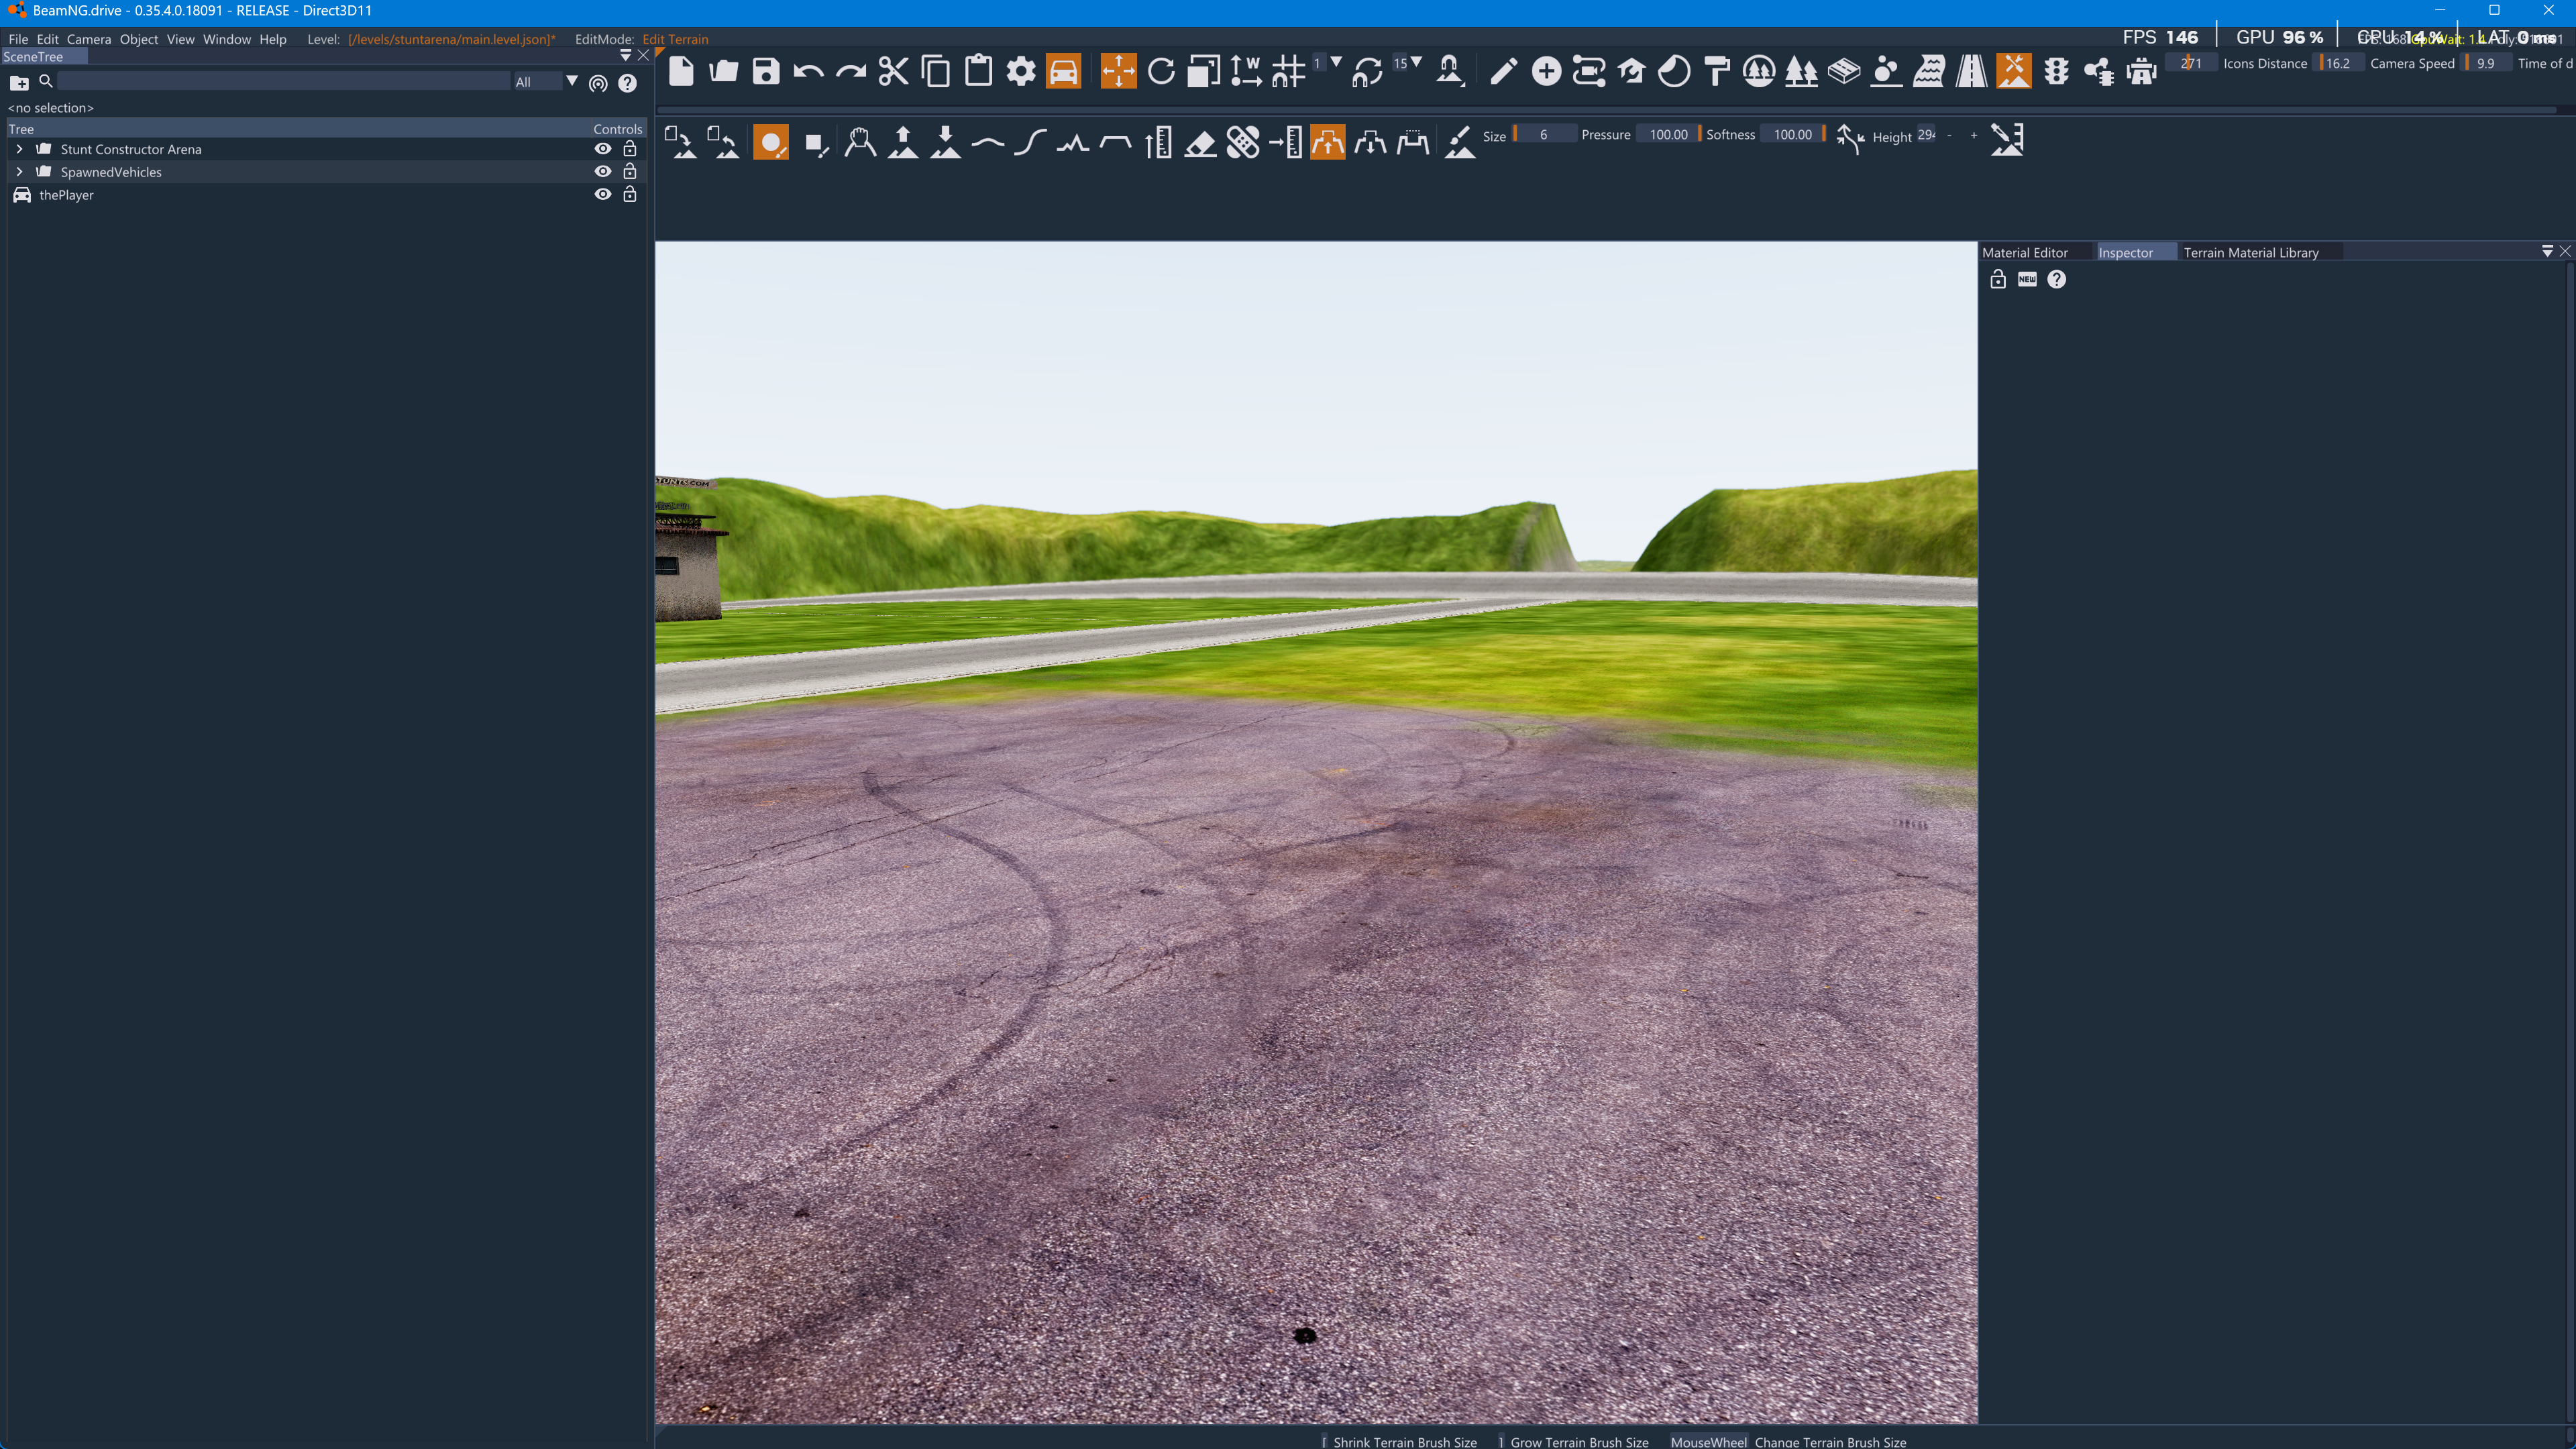This screenshot has height=1449, width=2576.
Task: Open the rotation snap angle dropdown
Action: click(x=1416, y=63)
